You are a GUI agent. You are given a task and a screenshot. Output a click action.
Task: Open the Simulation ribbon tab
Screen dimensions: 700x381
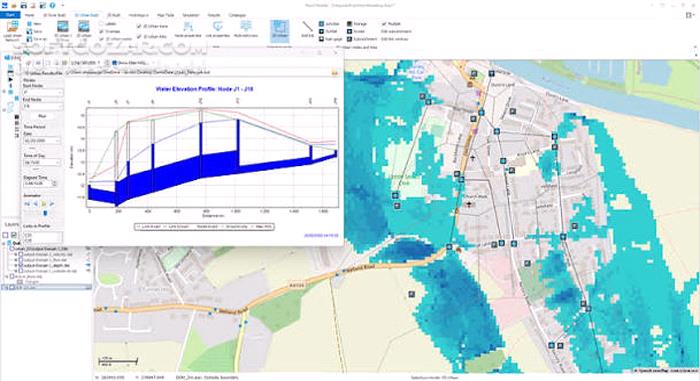(x=191, y=15)
